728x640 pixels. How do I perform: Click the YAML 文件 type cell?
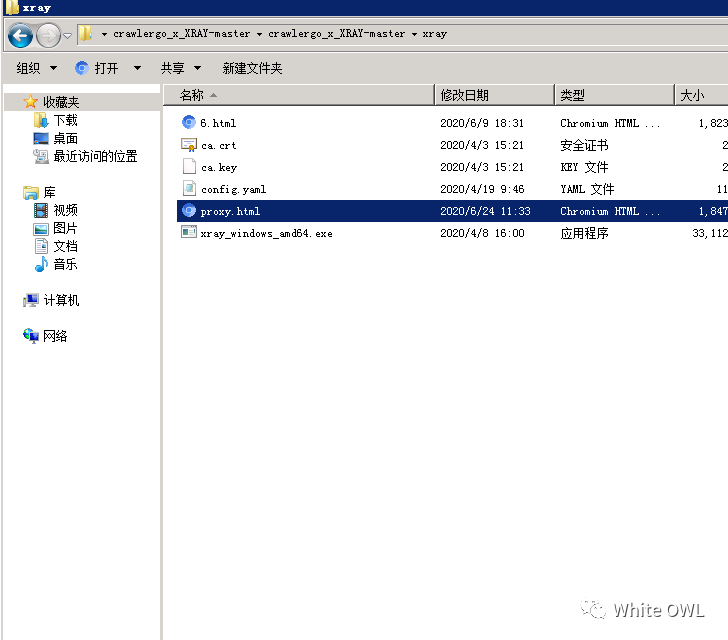[587, 189]
